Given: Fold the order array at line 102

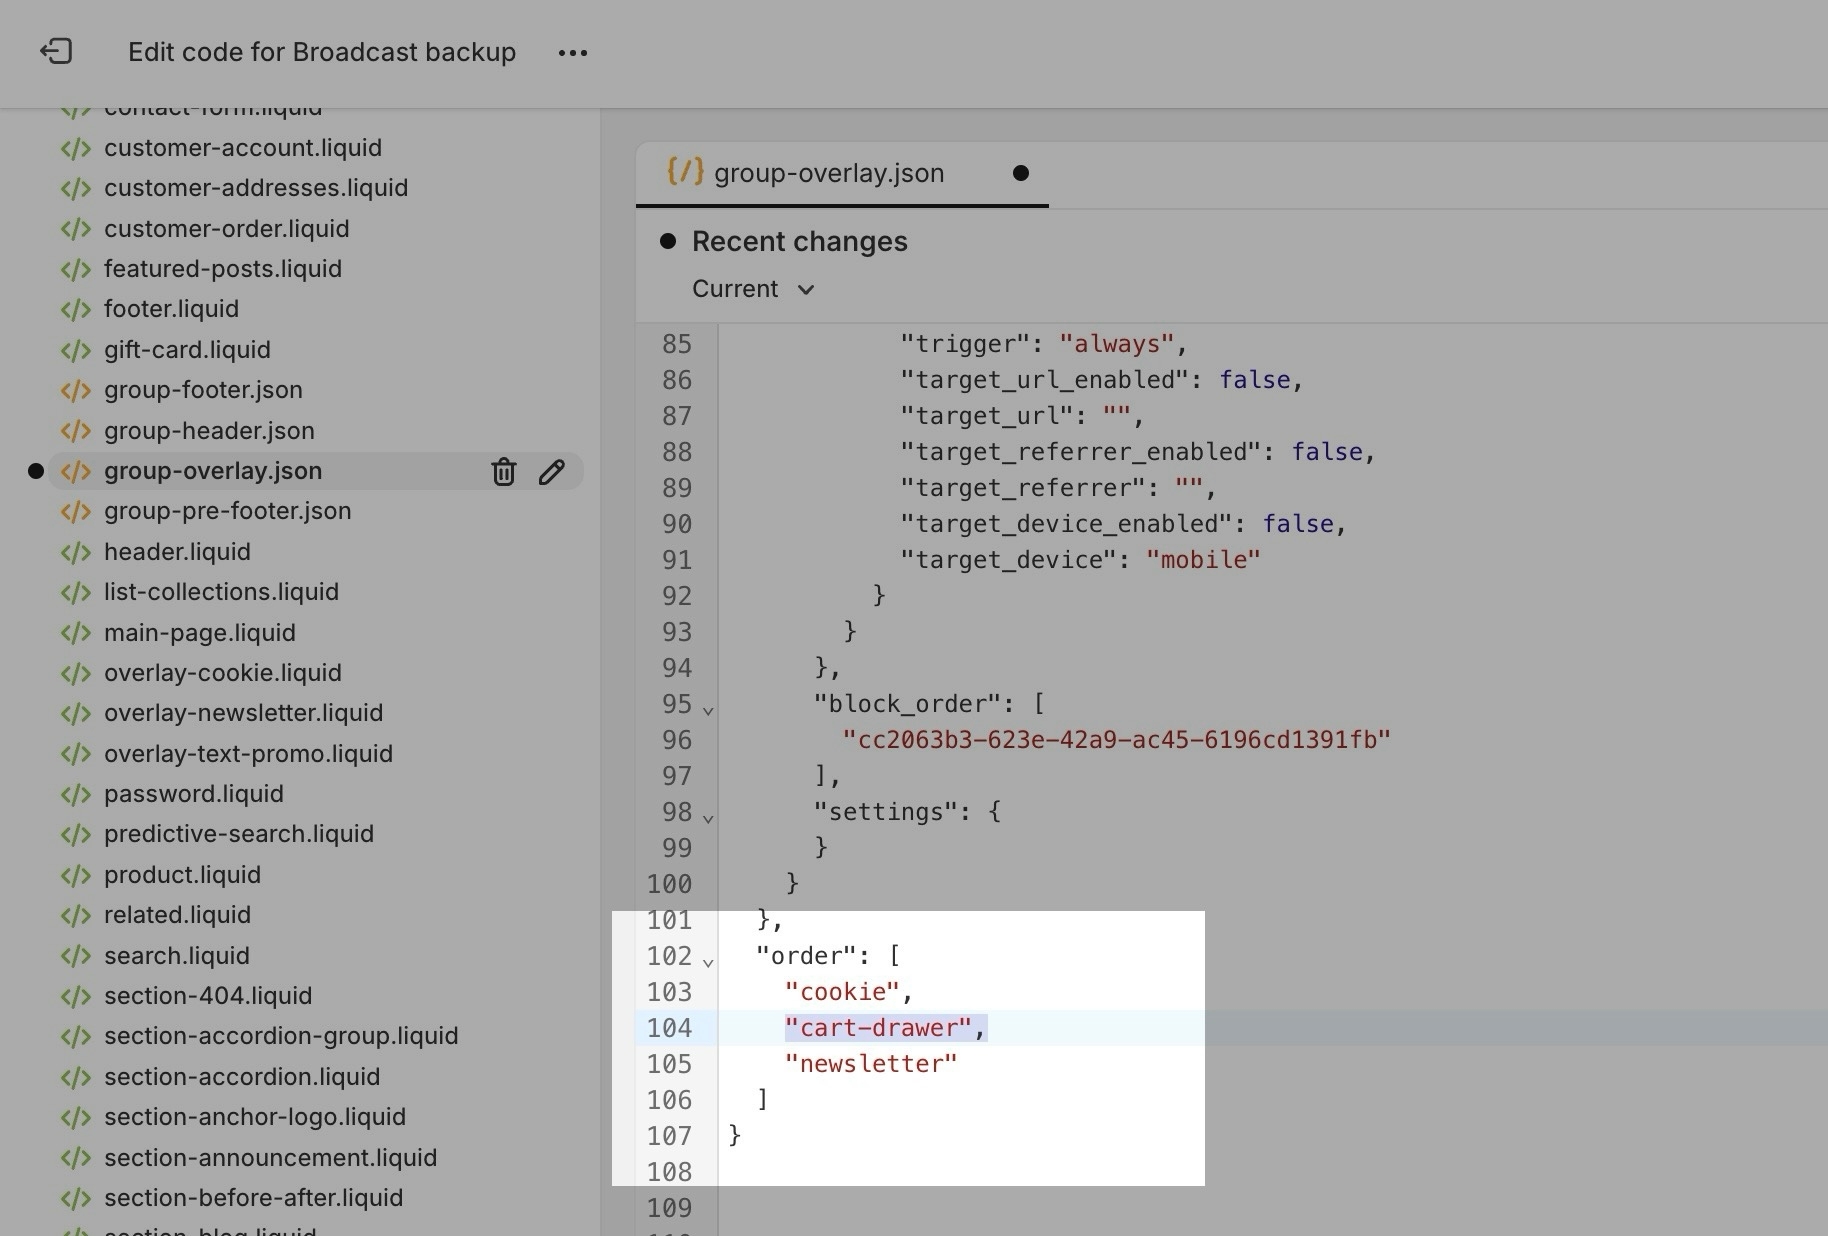Looking at the screenshot, I should click(x=708, y=962).
